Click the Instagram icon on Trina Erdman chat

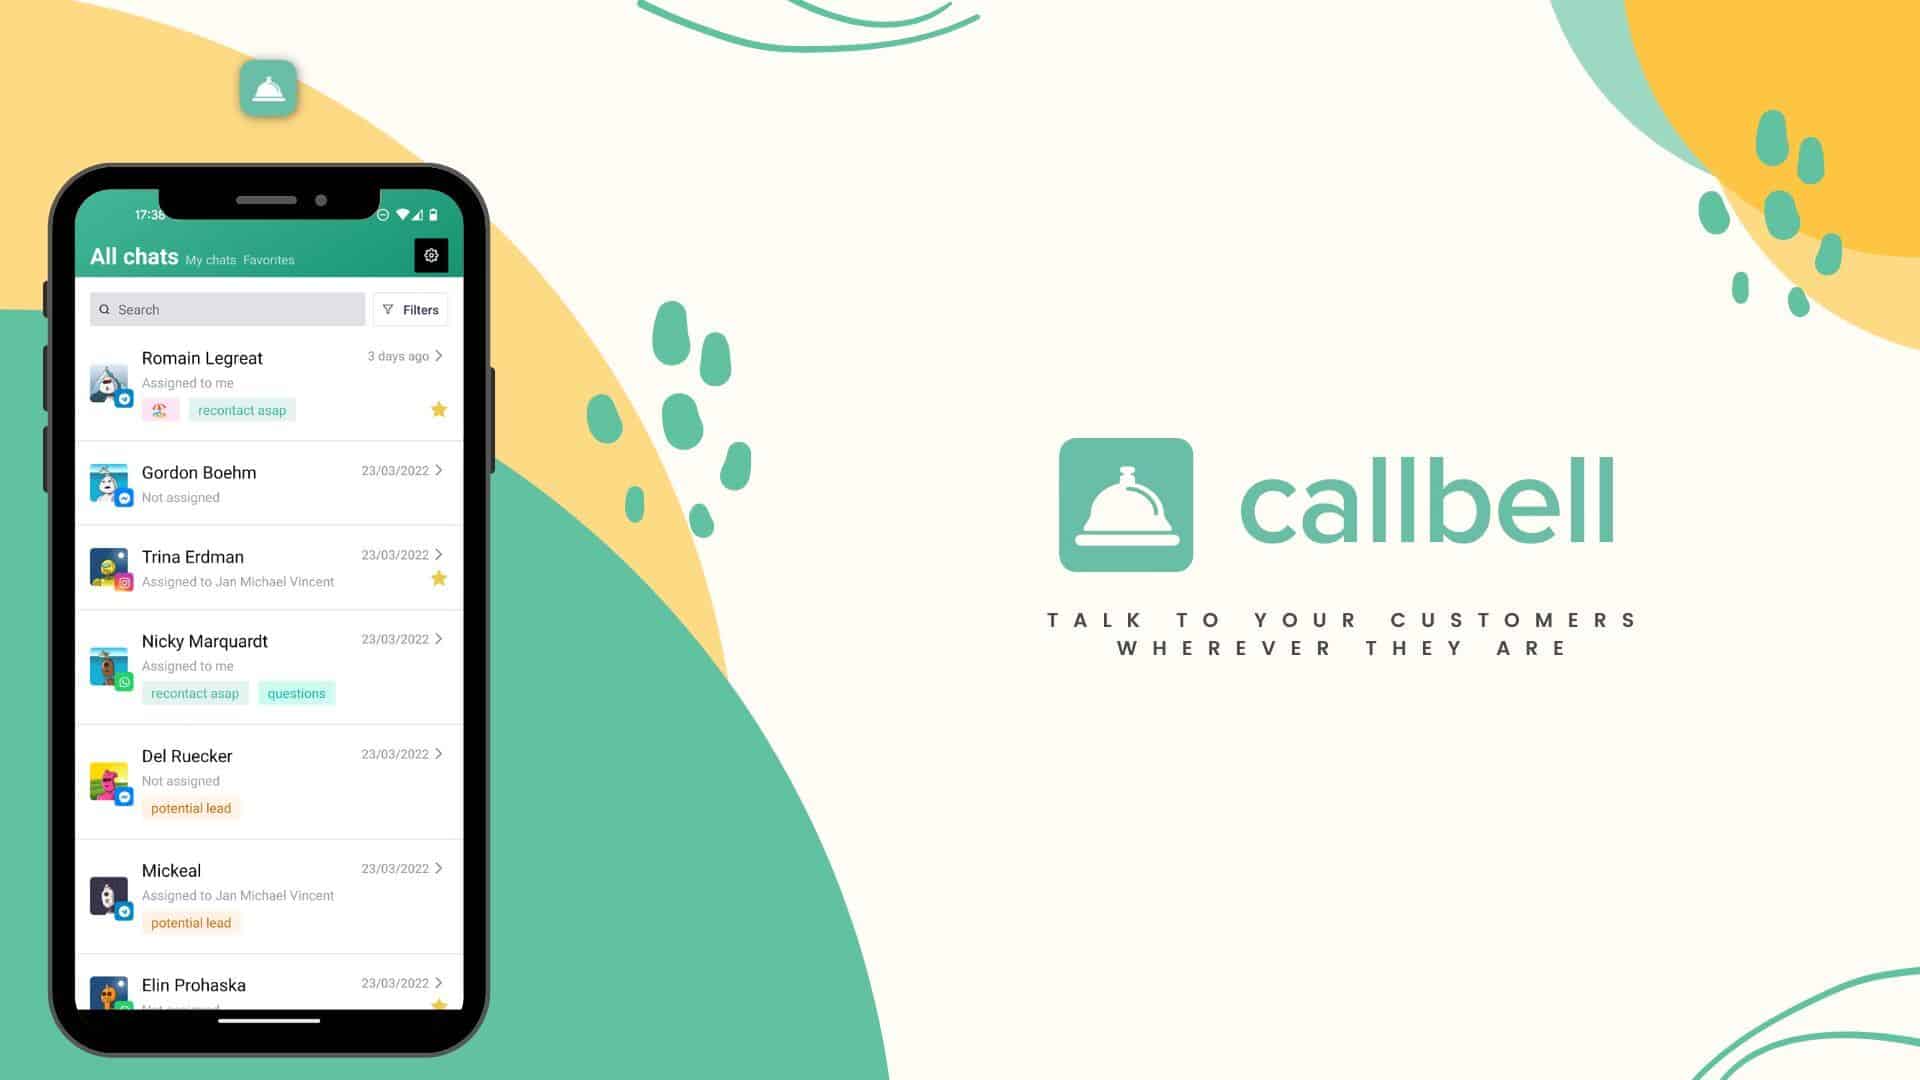pyautogui.click(x=123, y=584)
